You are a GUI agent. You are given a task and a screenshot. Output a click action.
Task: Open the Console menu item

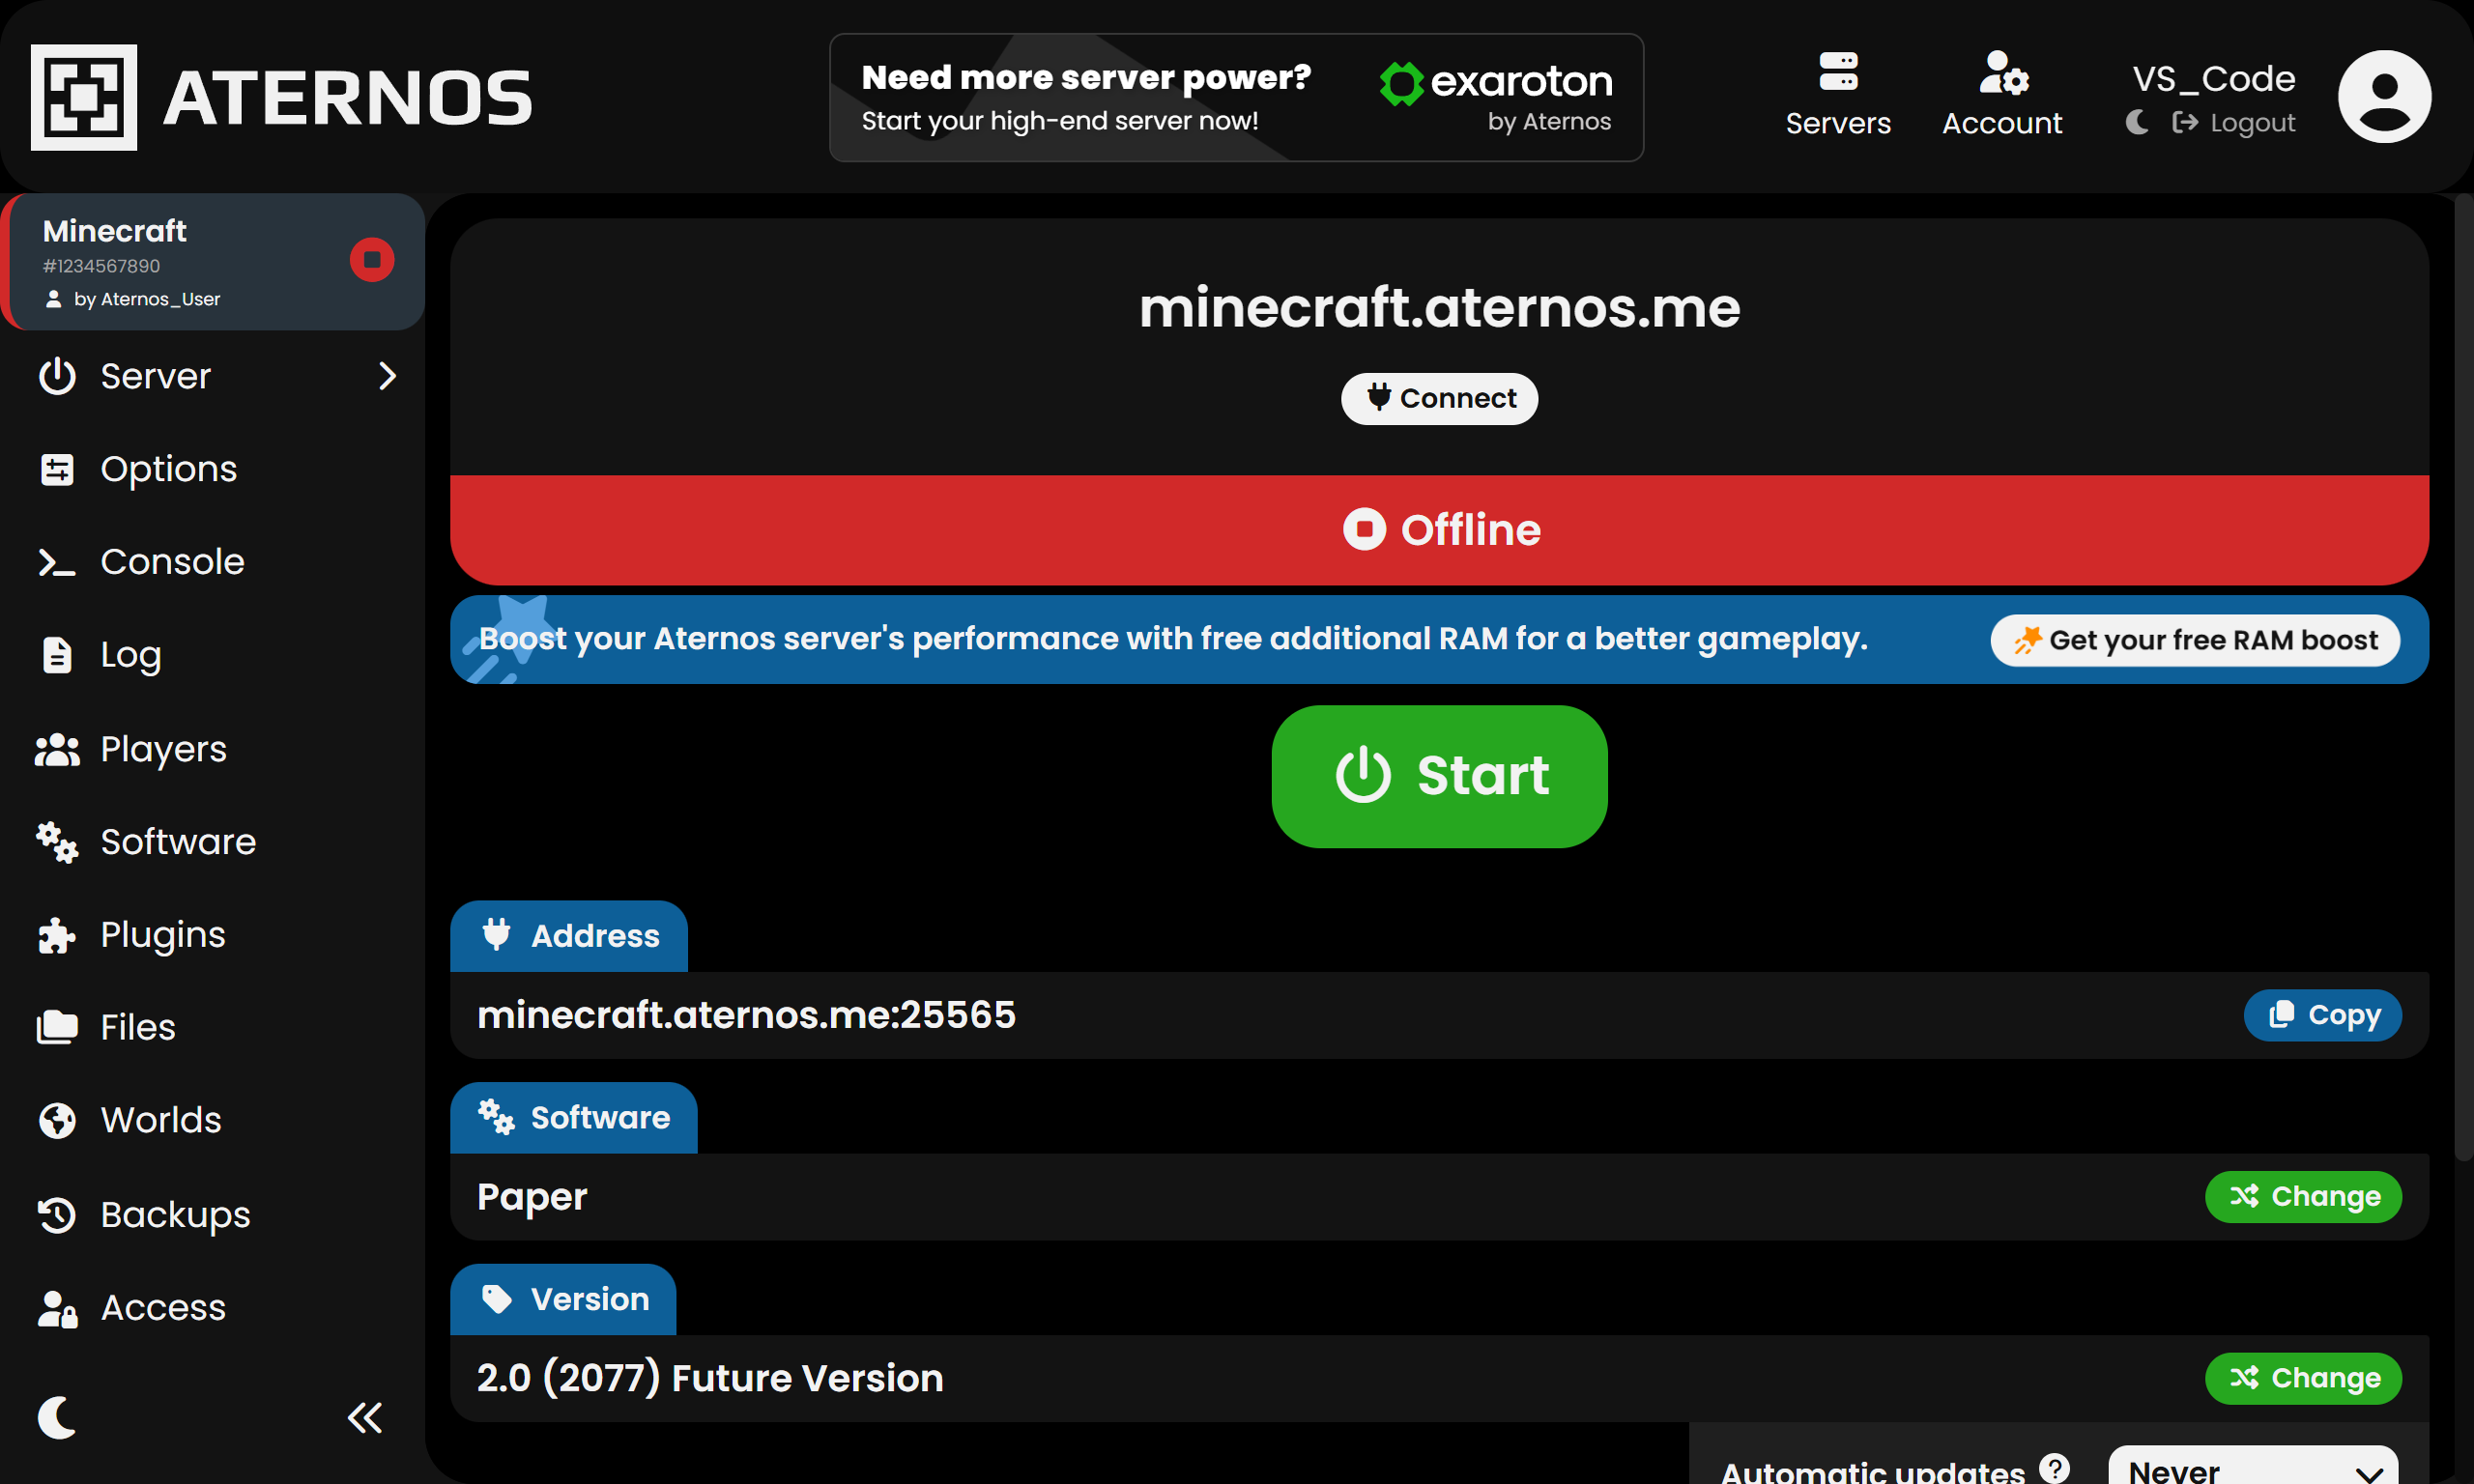213,562
